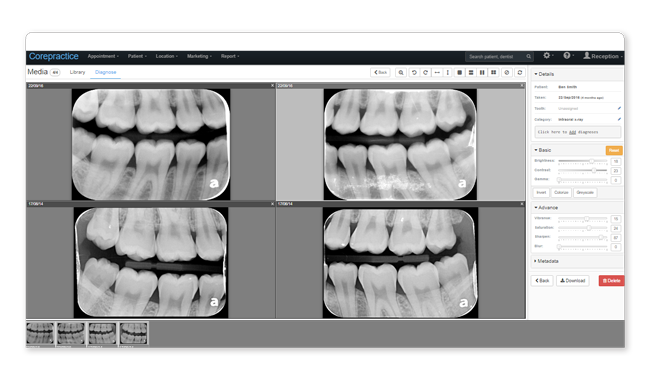Viewport: 650px width, 380px height.
Task: Click the Corepractice logo
Action: tap(53, 56)
